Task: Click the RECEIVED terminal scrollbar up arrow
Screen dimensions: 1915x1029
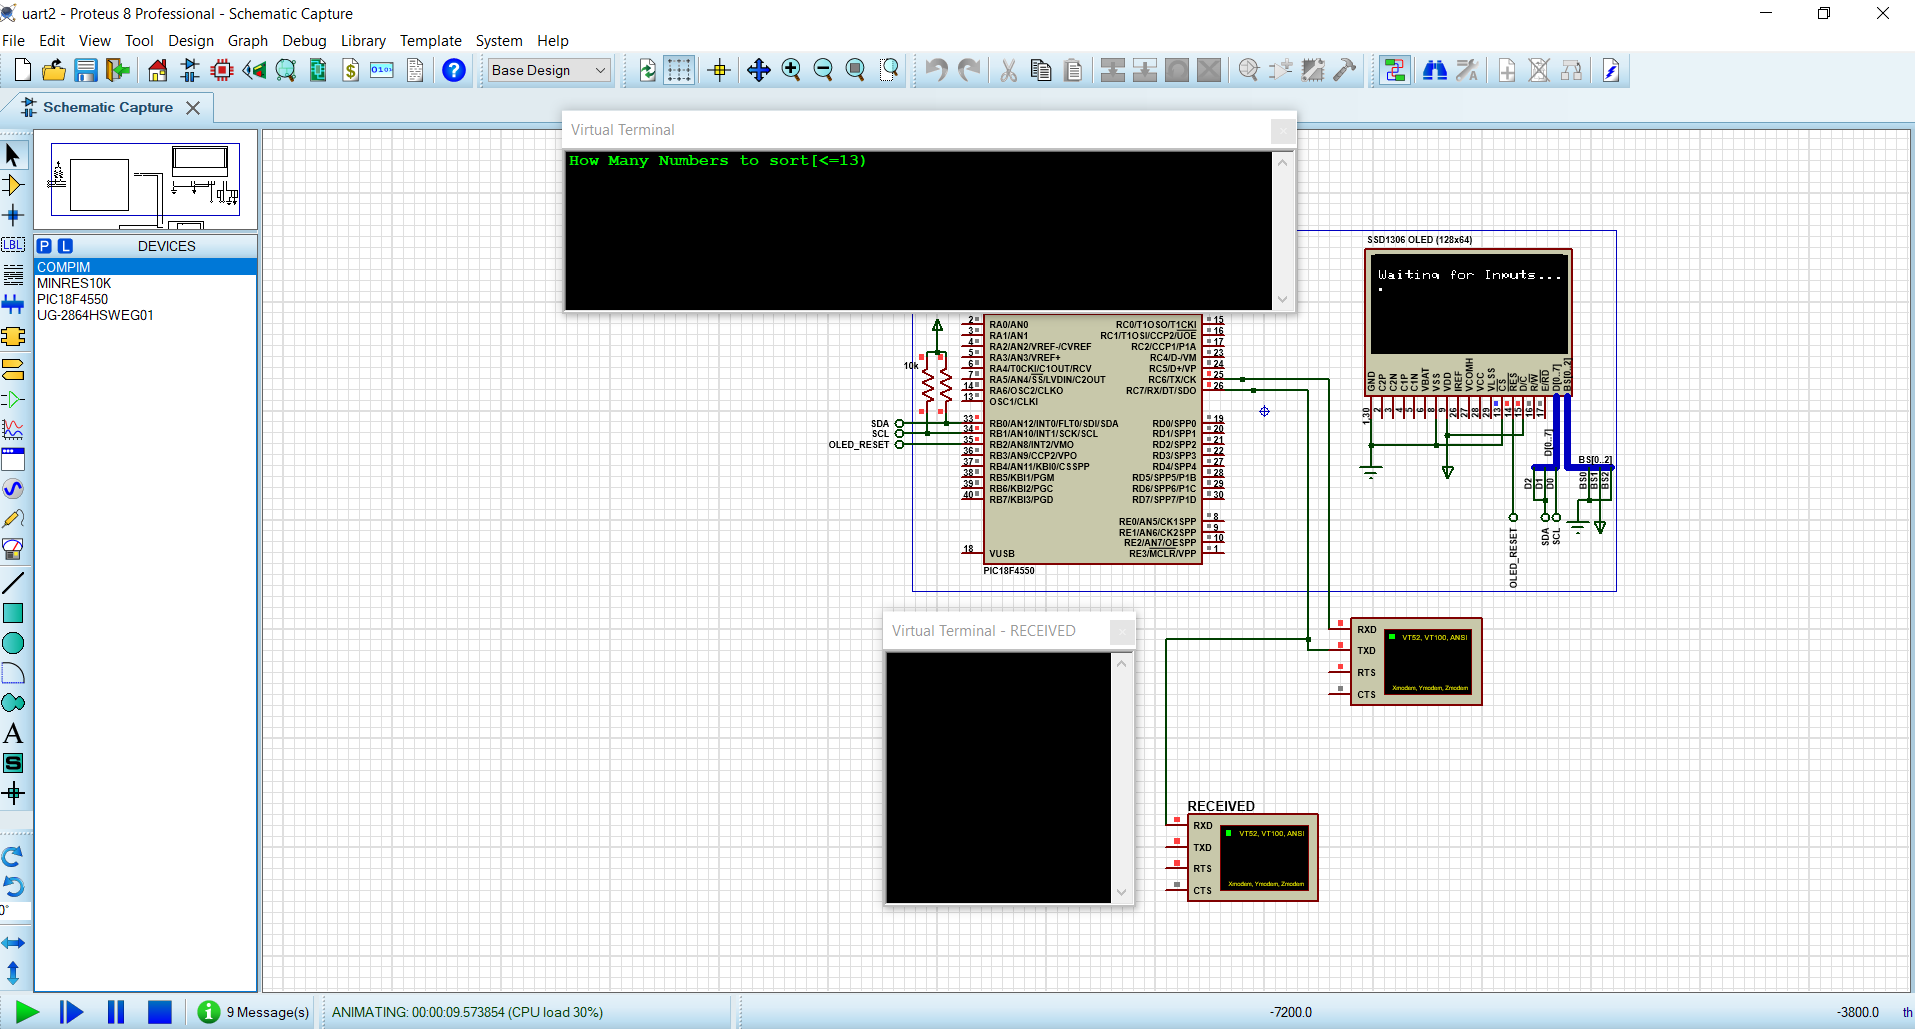Action: click(1122, 664)
